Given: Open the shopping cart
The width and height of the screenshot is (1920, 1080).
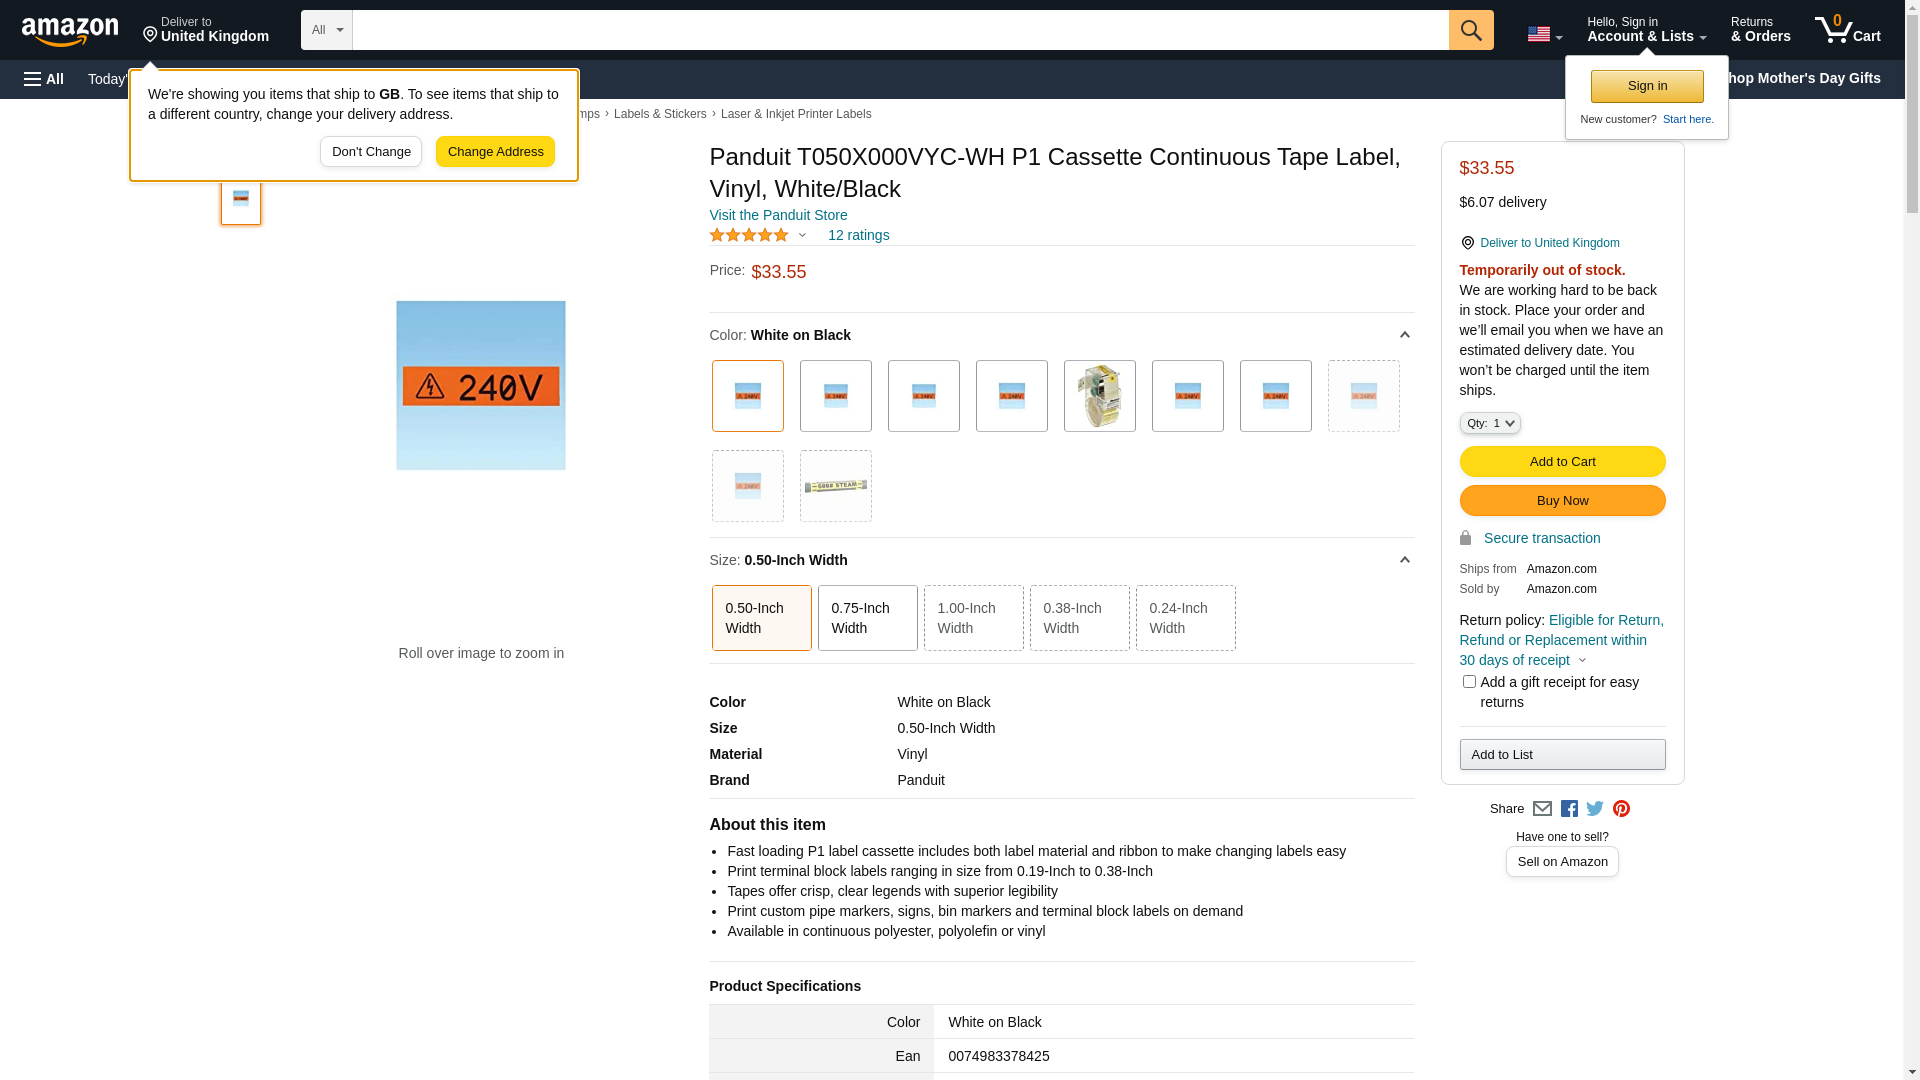Looking at the screenshot, I should (1848, 30).
